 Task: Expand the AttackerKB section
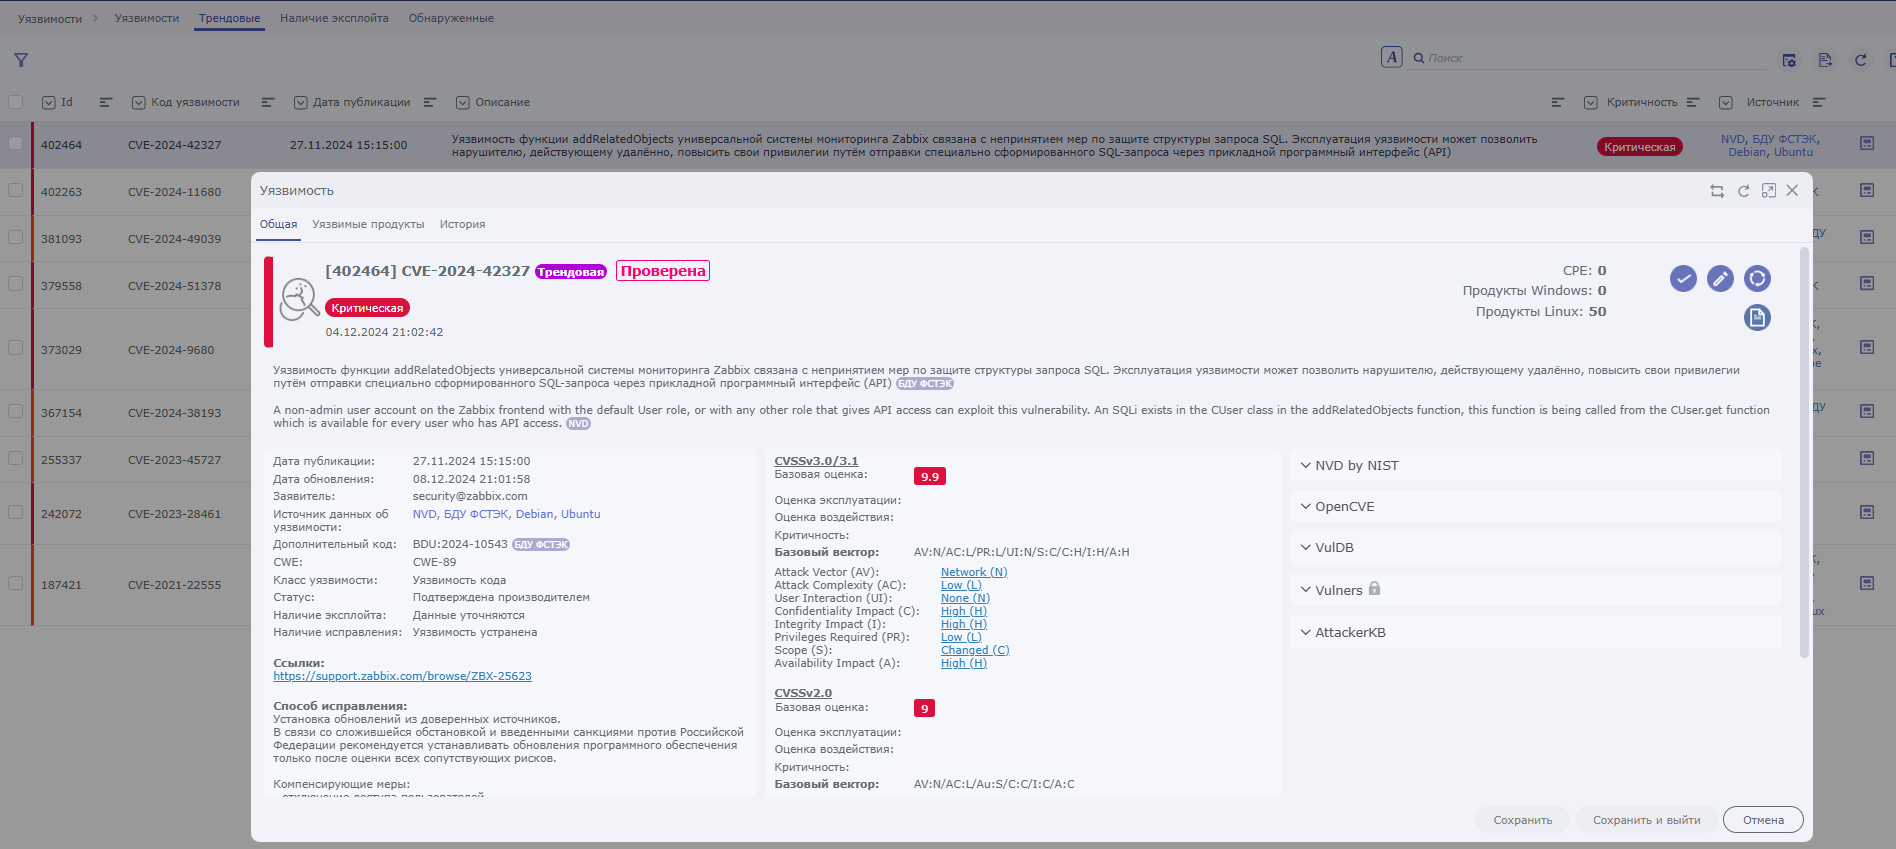(x=1535, y=632)
